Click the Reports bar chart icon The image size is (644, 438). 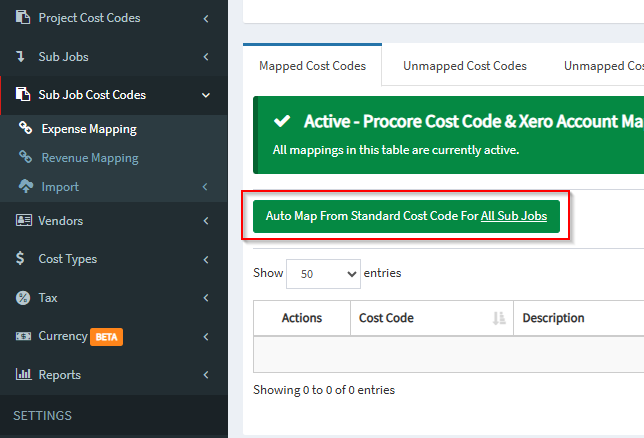click(23, 374)
